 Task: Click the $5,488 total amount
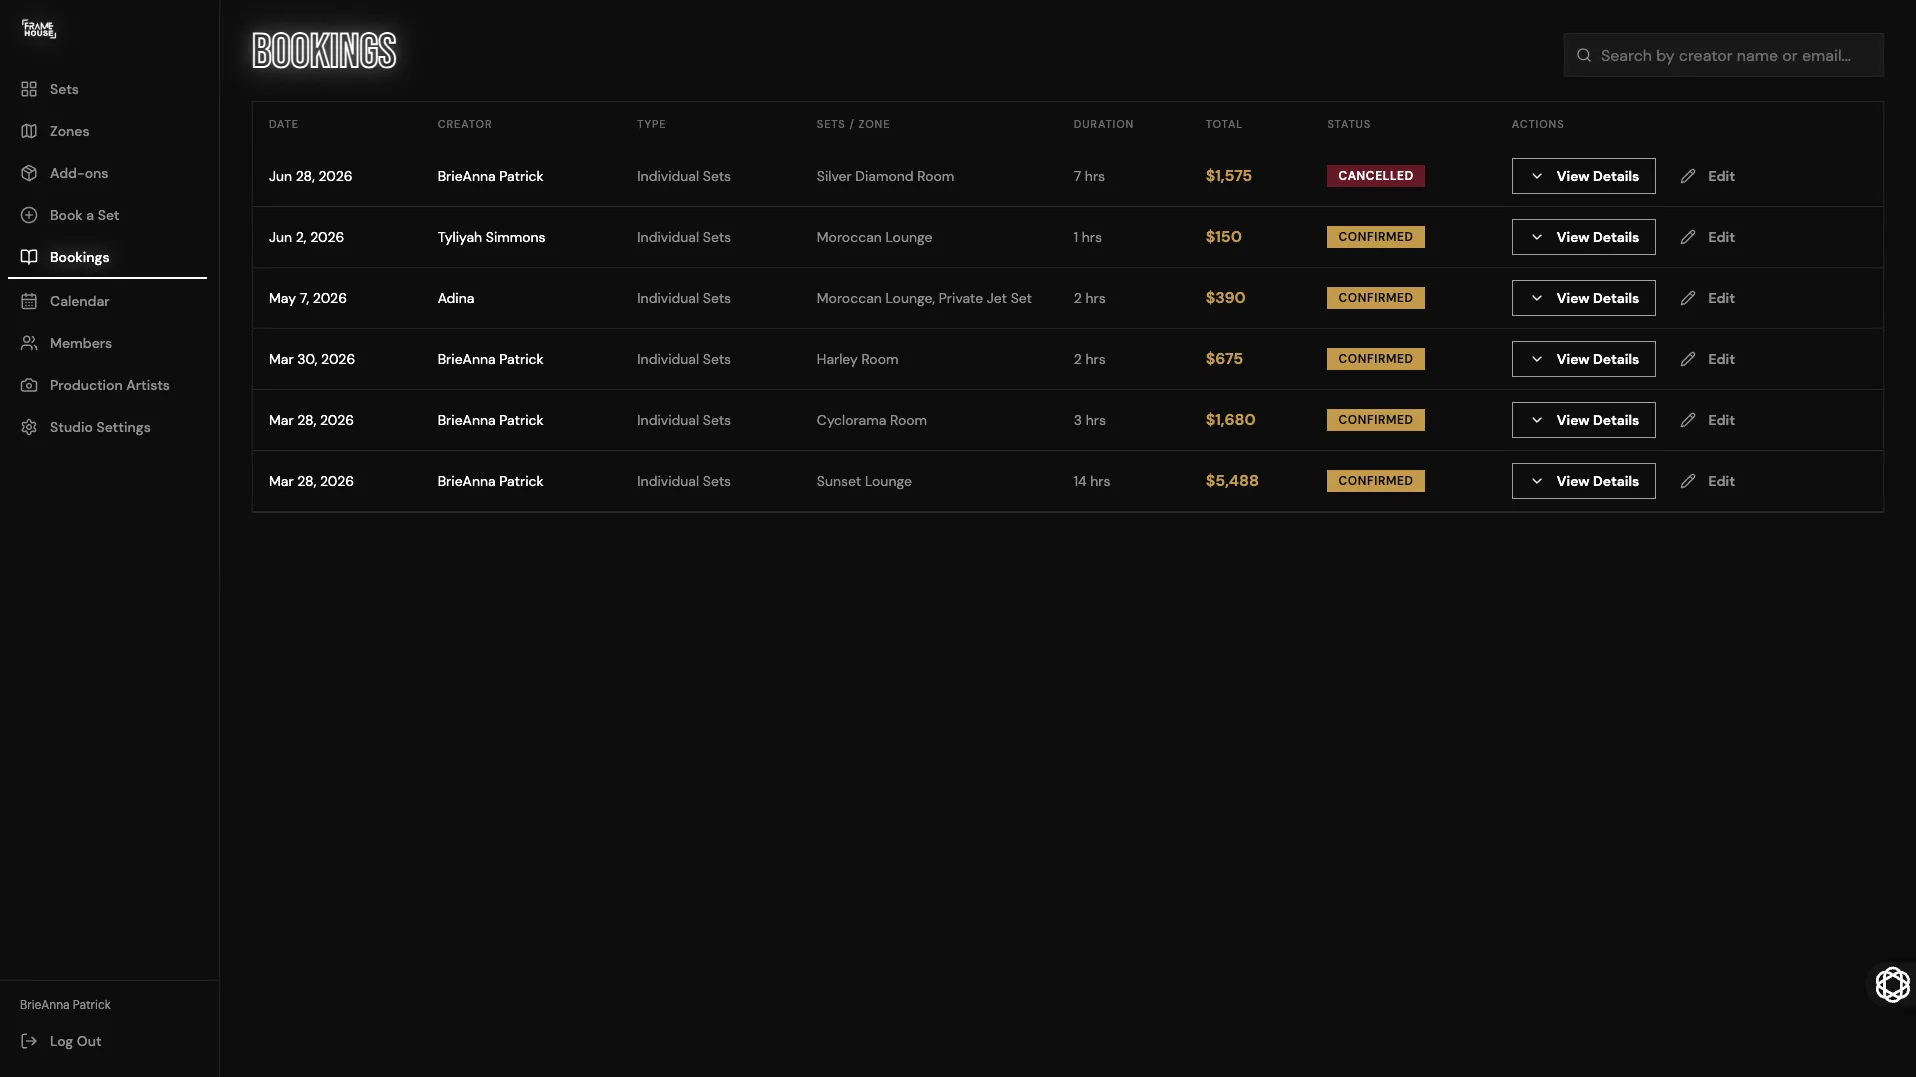coord(1231,481)
